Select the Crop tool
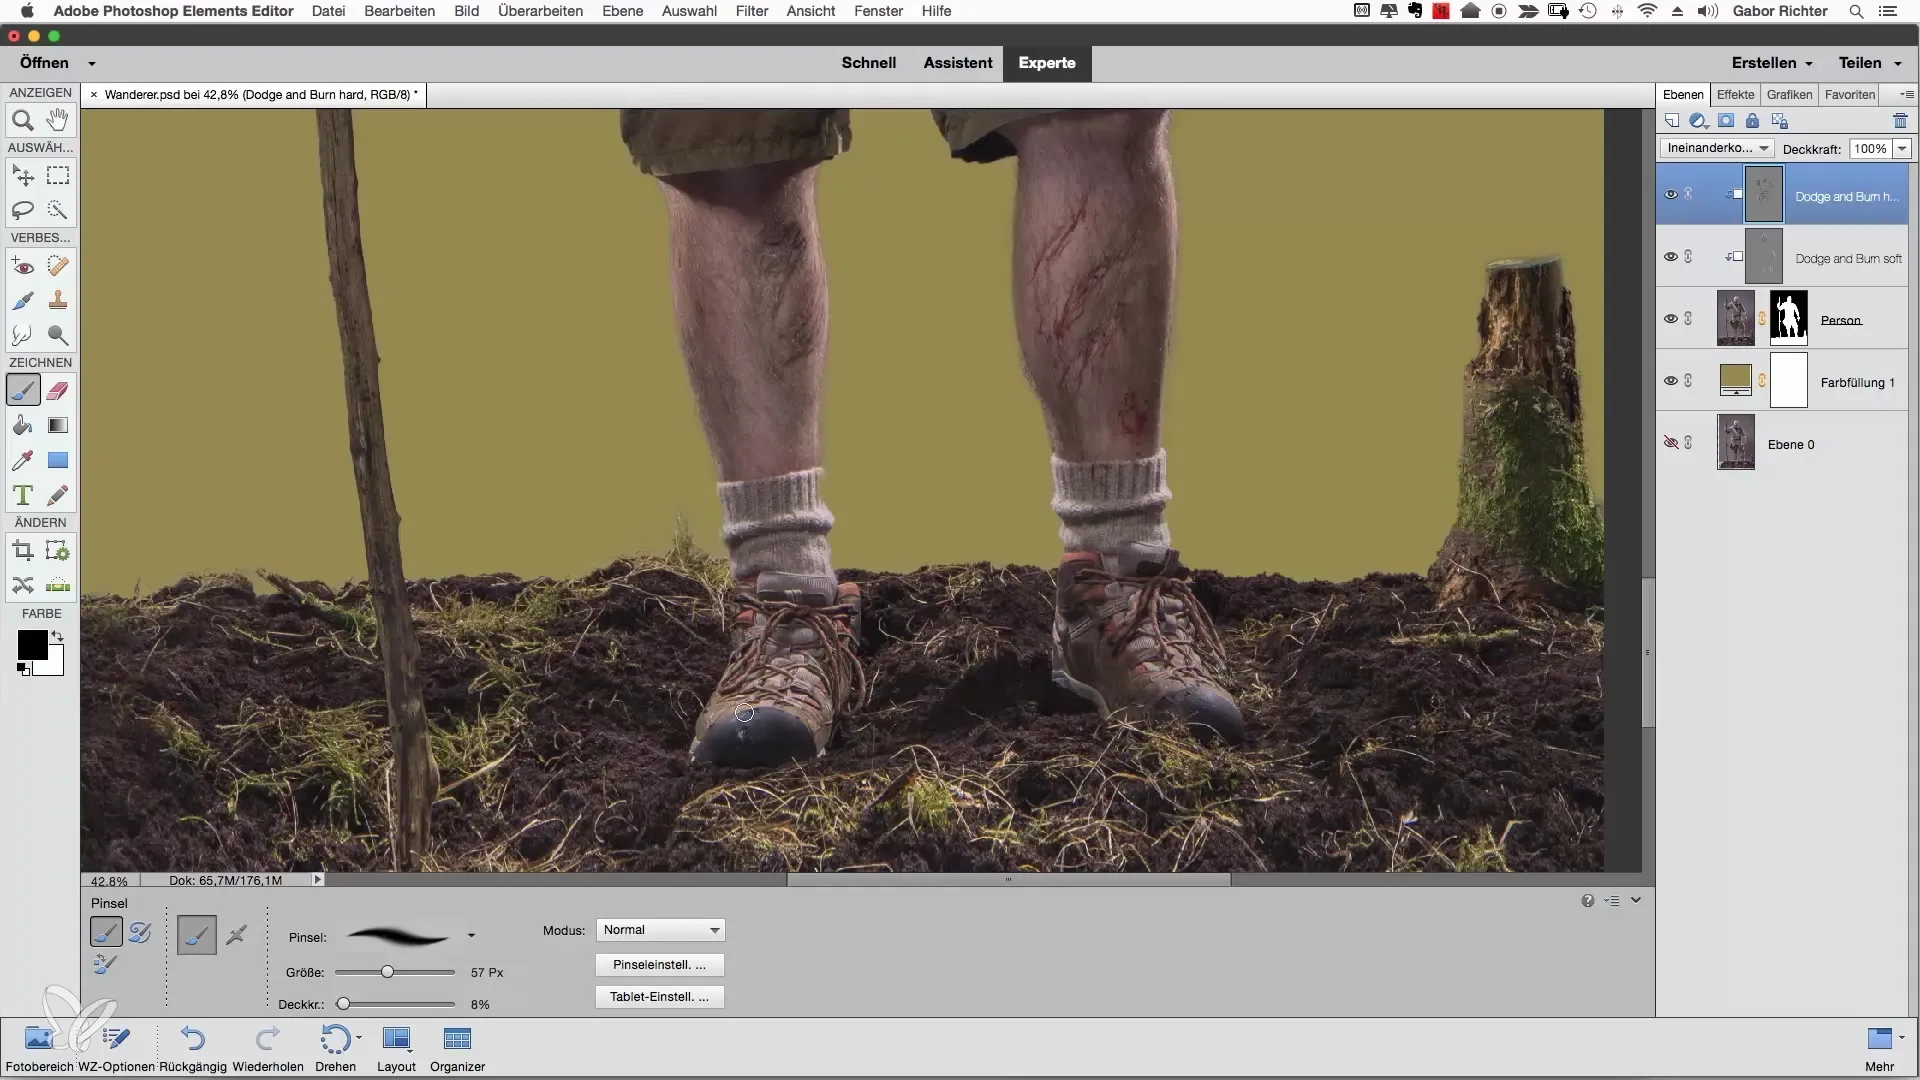 pos(22,551)
